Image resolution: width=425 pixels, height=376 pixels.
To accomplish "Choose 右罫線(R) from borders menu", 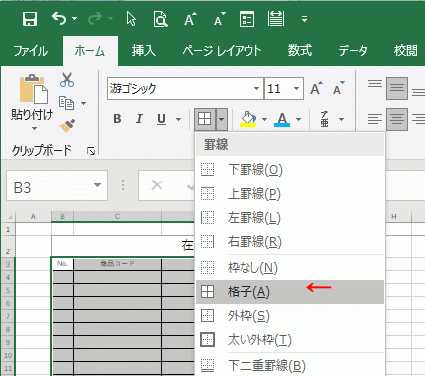I will click(x=290, y=242).
